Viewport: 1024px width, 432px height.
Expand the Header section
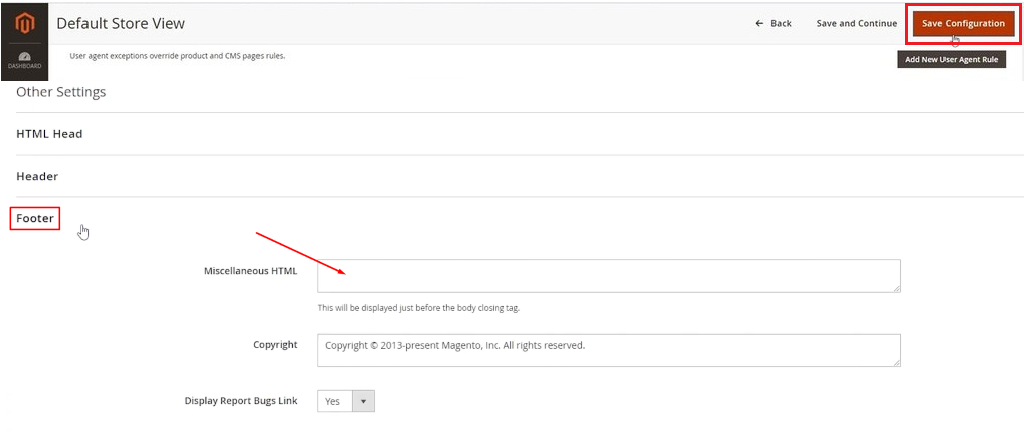[37, 176]
